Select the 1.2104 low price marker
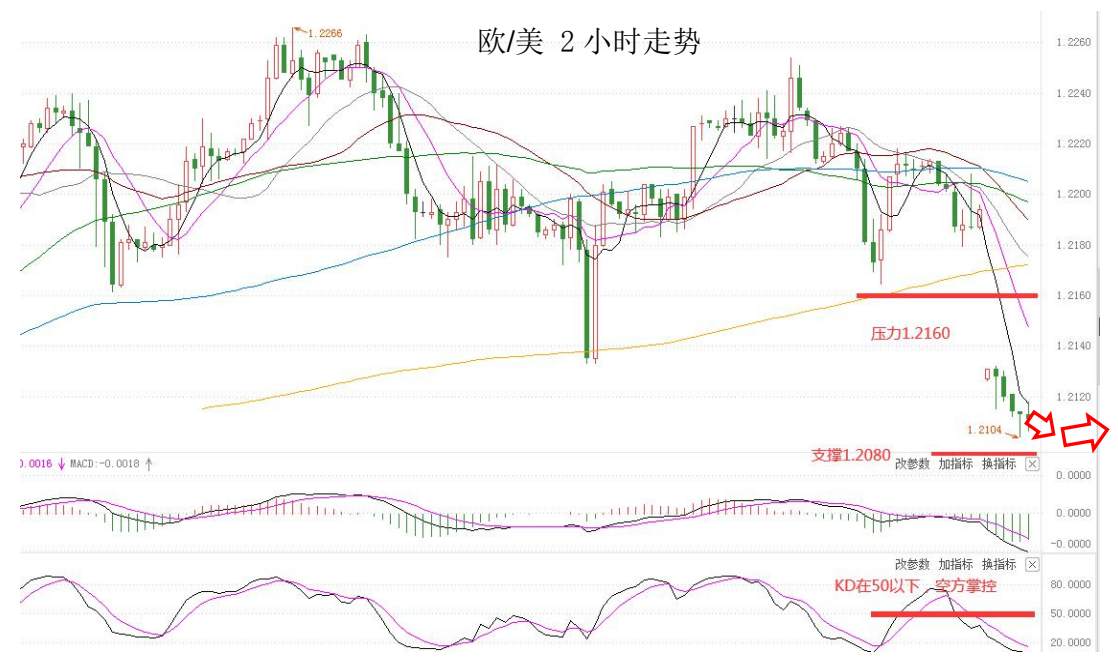The image size is (1118, 663). pos(985,430)
